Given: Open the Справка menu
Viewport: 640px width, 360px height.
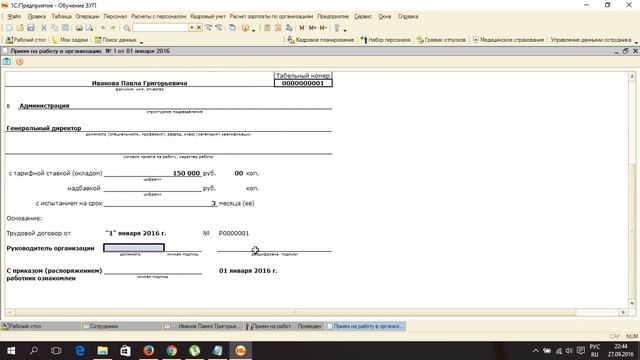Looking at the screenshot, I should coord(408,17).
